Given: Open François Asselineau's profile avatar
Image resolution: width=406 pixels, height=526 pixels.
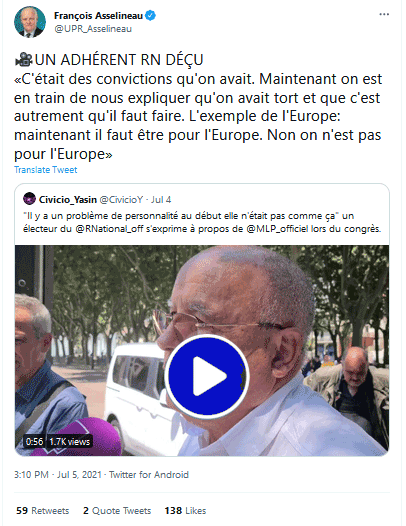Looking at the screenshot, I should tap(30, 22).
